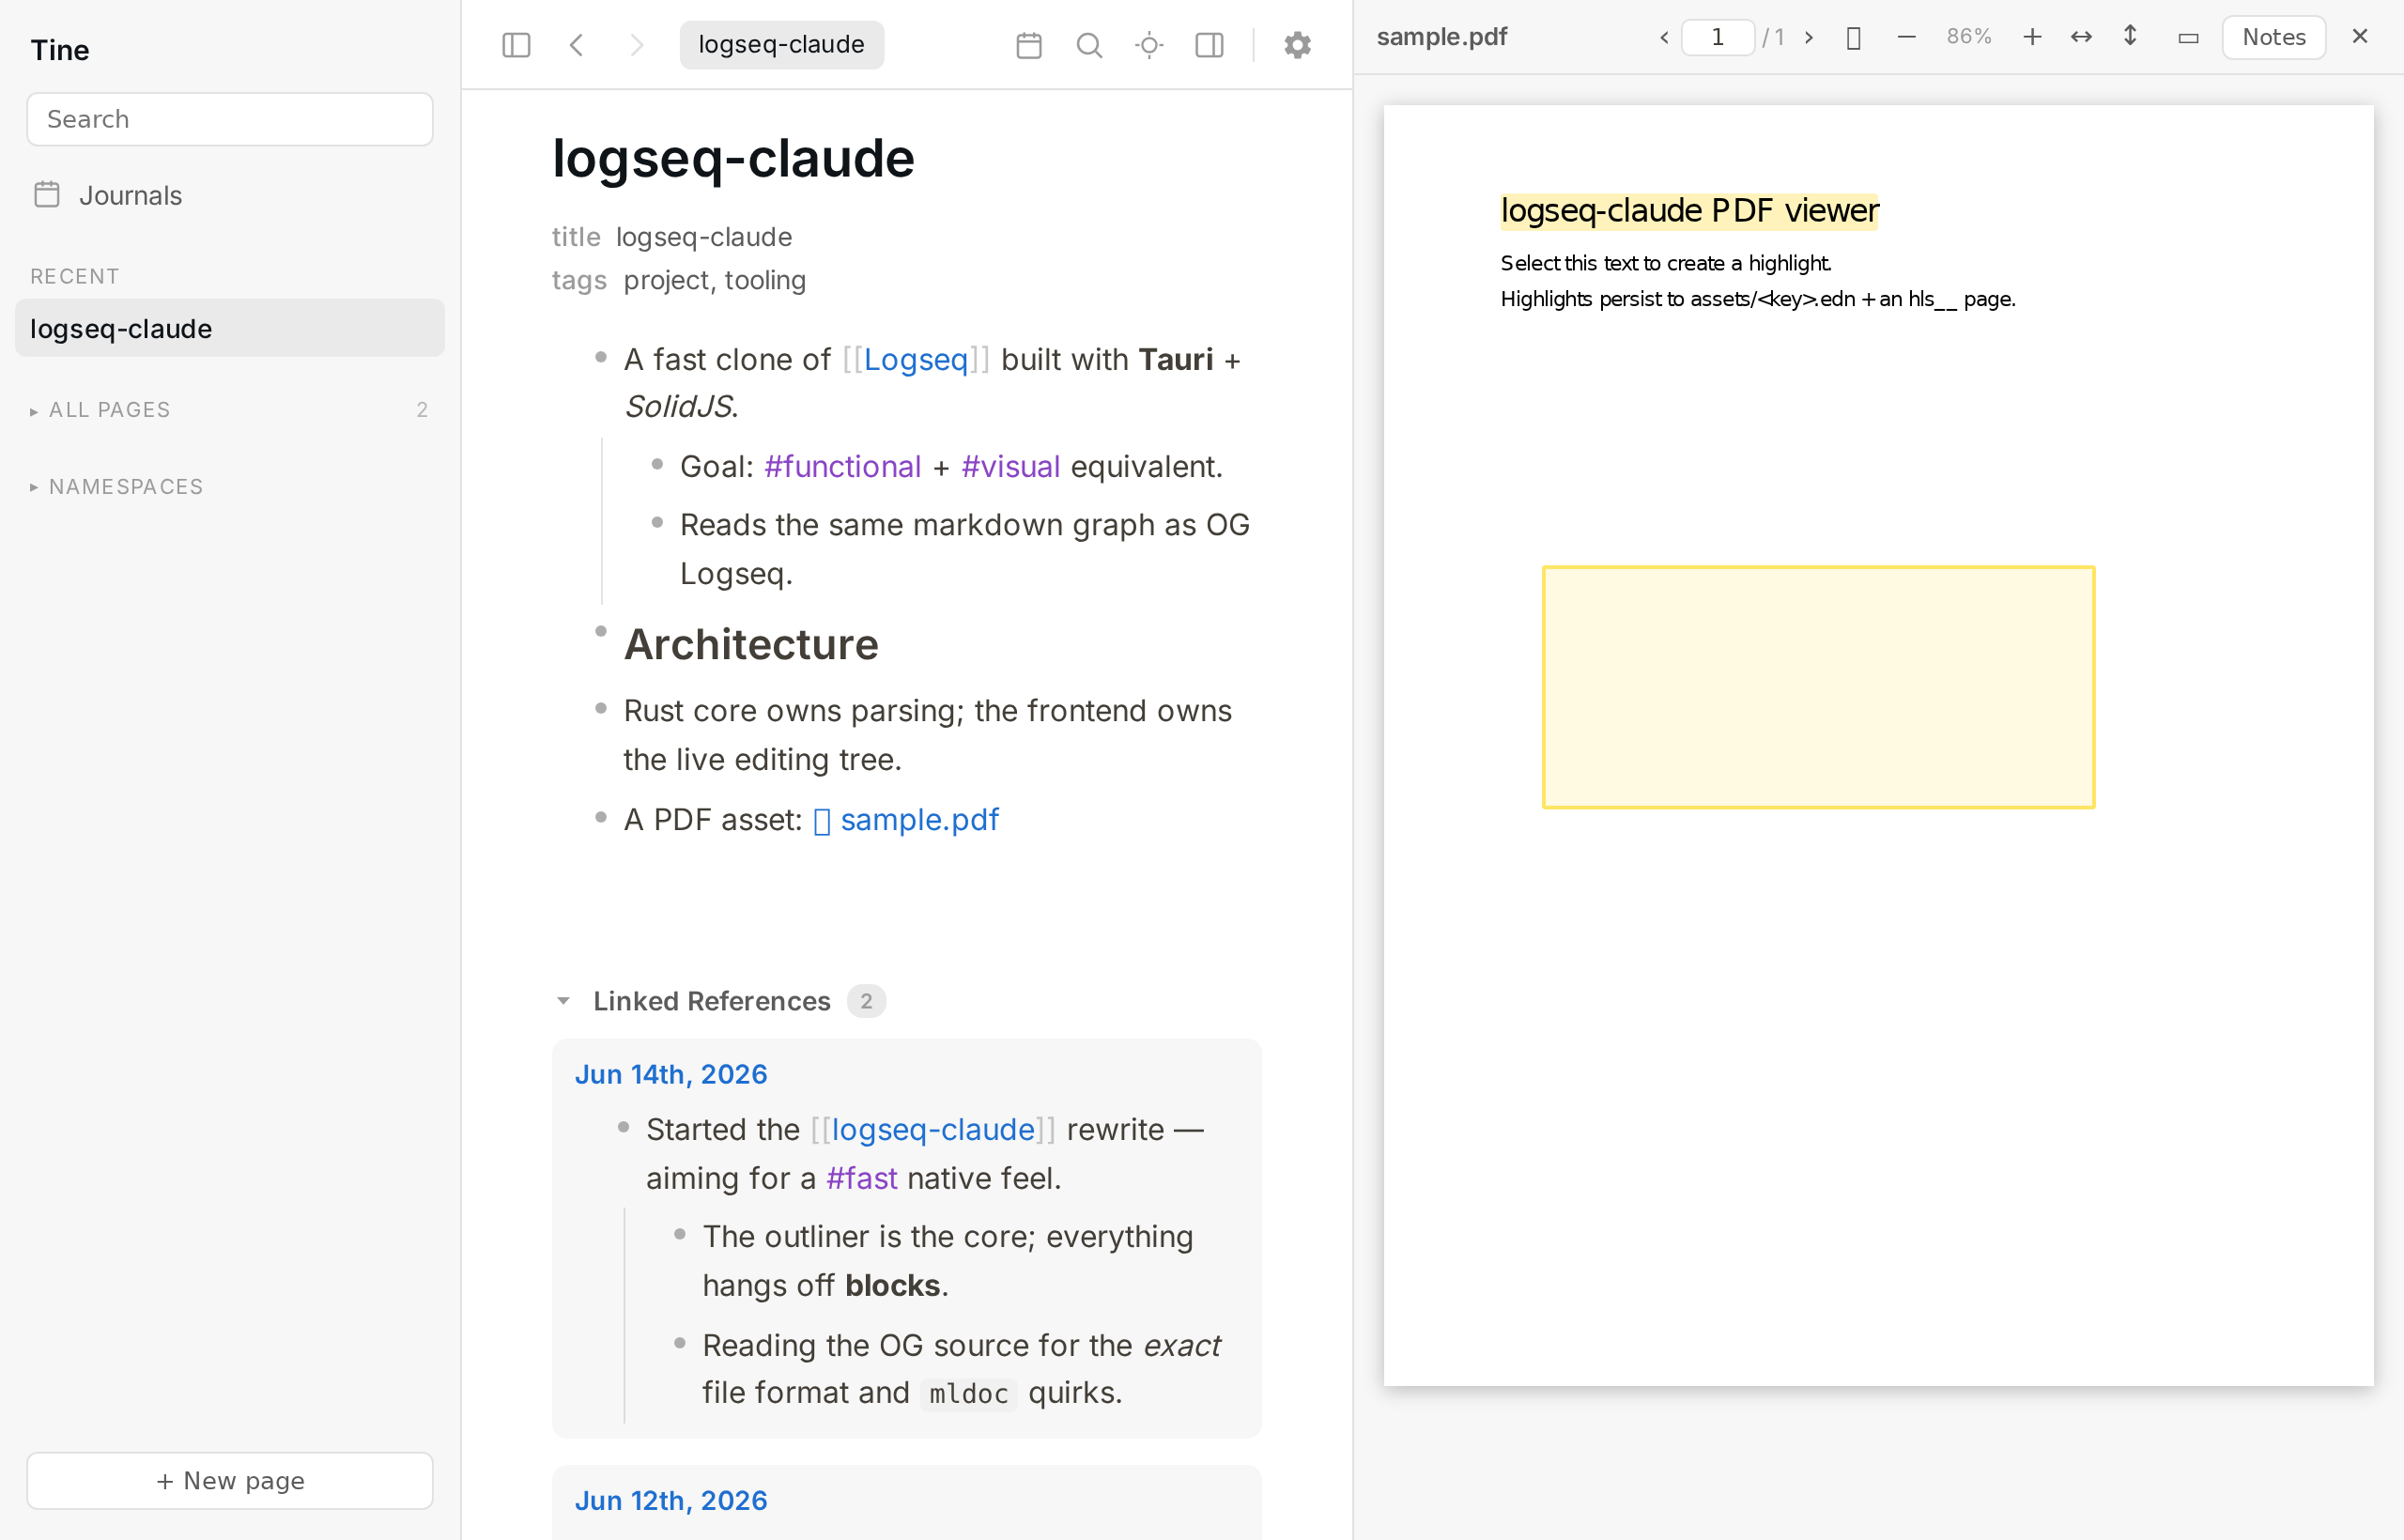Click the Journals calendar icon in sidebar
Screen dimensions: 2404x1540
click(x=47, y=194)
